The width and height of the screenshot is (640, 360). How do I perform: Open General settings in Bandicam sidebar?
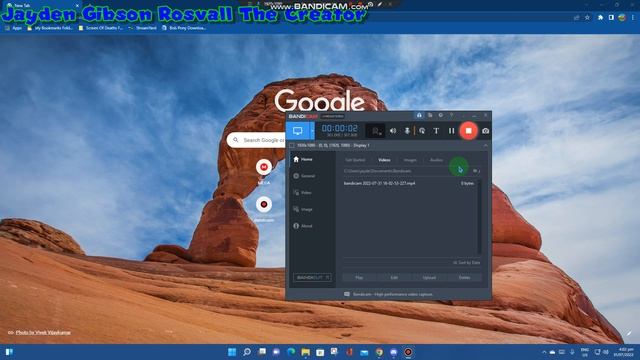click(304, 176)
